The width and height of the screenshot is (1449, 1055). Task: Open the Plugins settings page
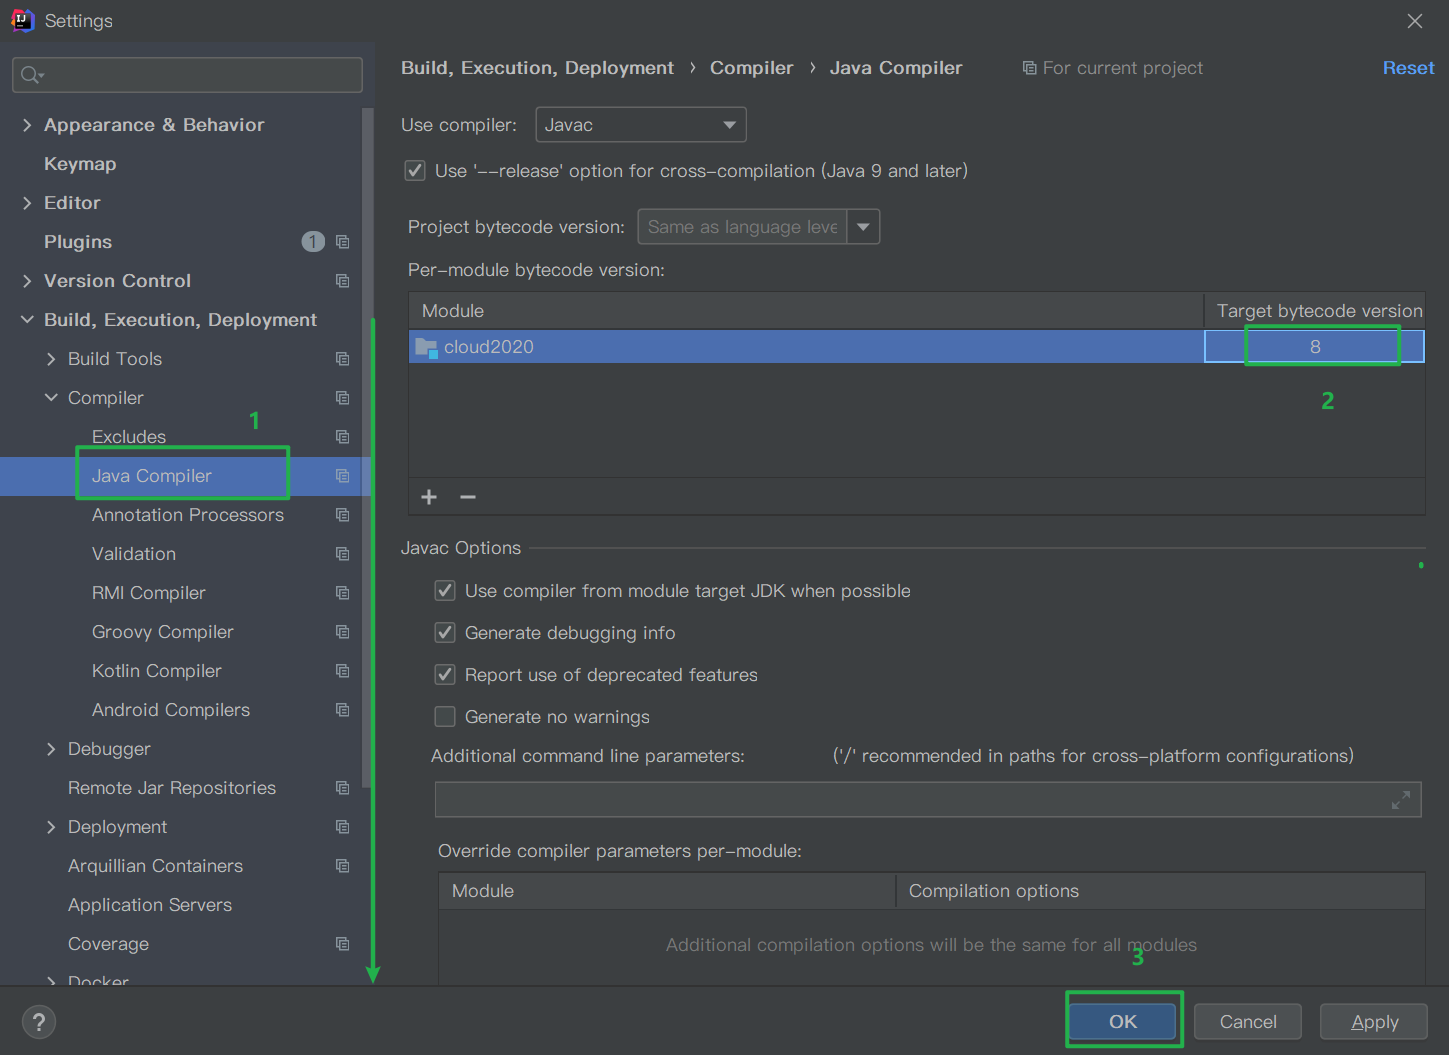pos(78,242)
